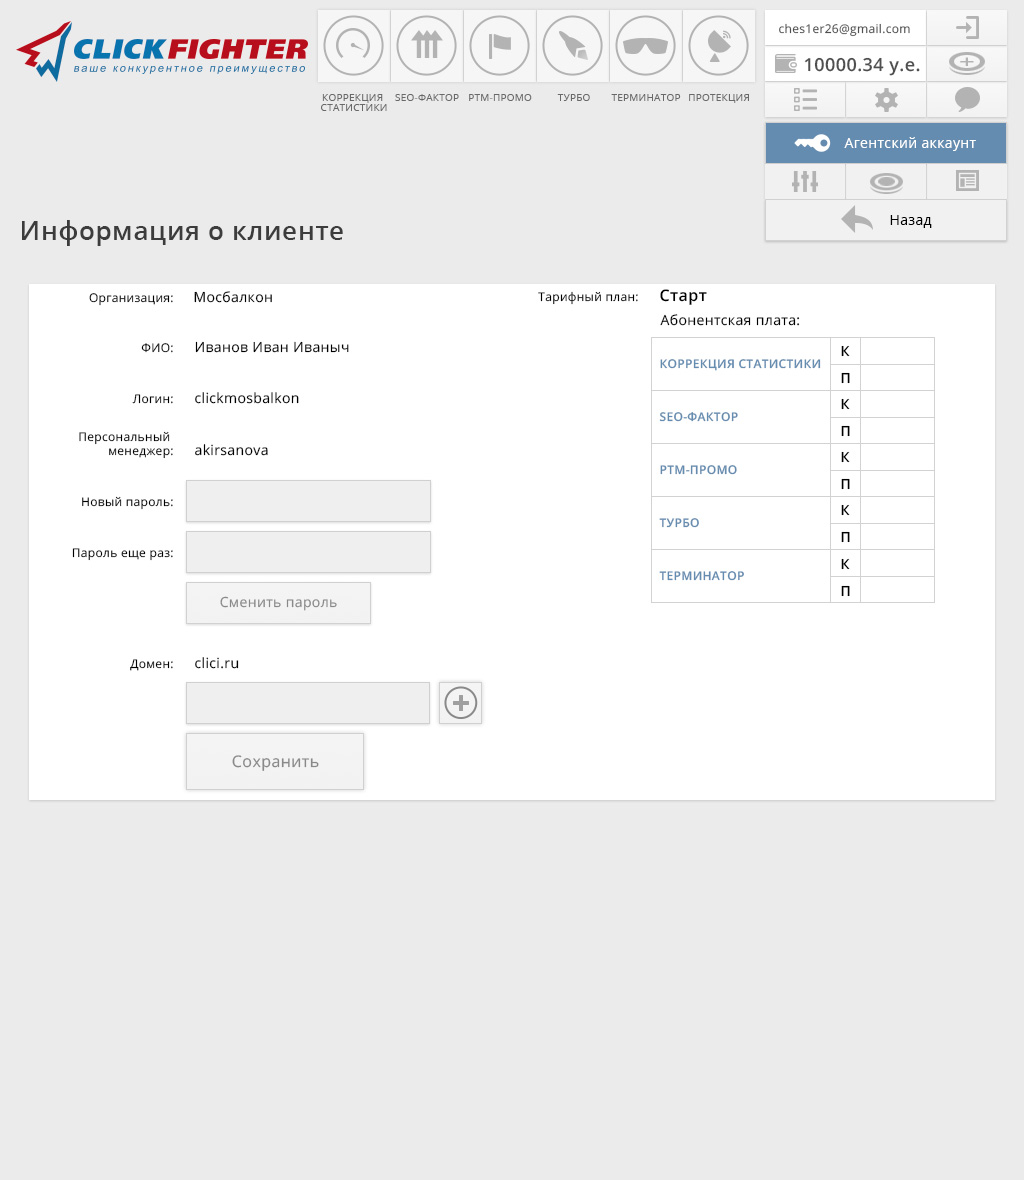Viewport: 1024px width, 1180px height.
Task: Open the Турбо rocket icon
Action: [573, 46]
